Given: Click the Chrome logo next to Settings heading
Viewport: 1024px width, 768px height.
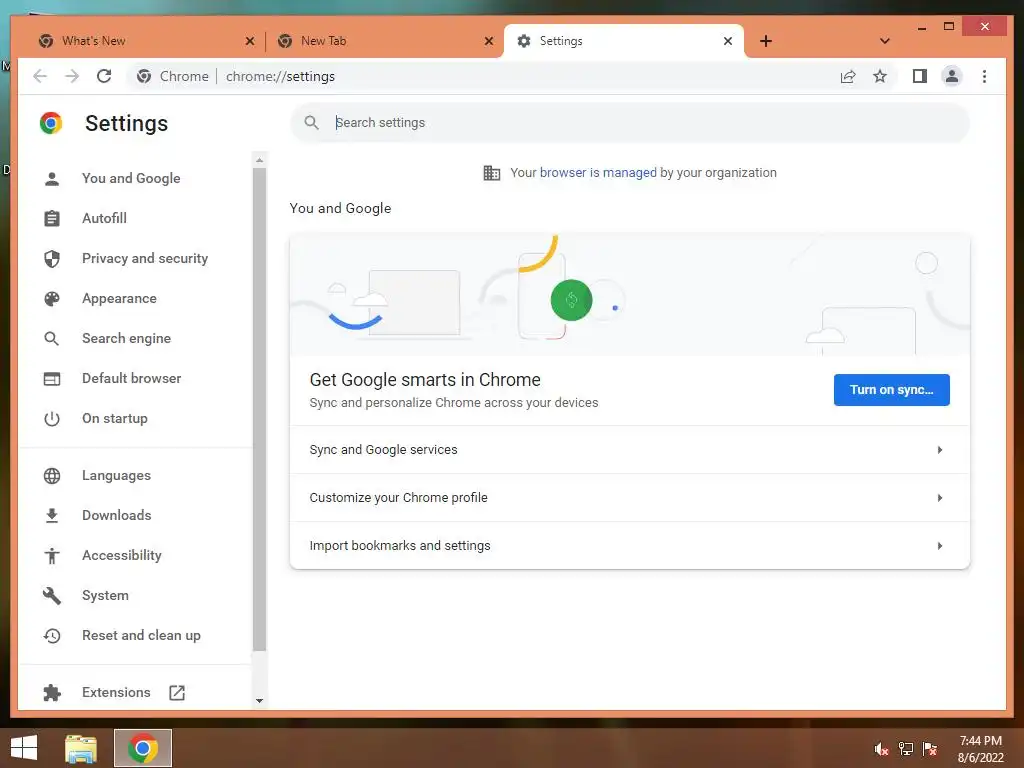Looking at the screenshot, I should 51,123.
